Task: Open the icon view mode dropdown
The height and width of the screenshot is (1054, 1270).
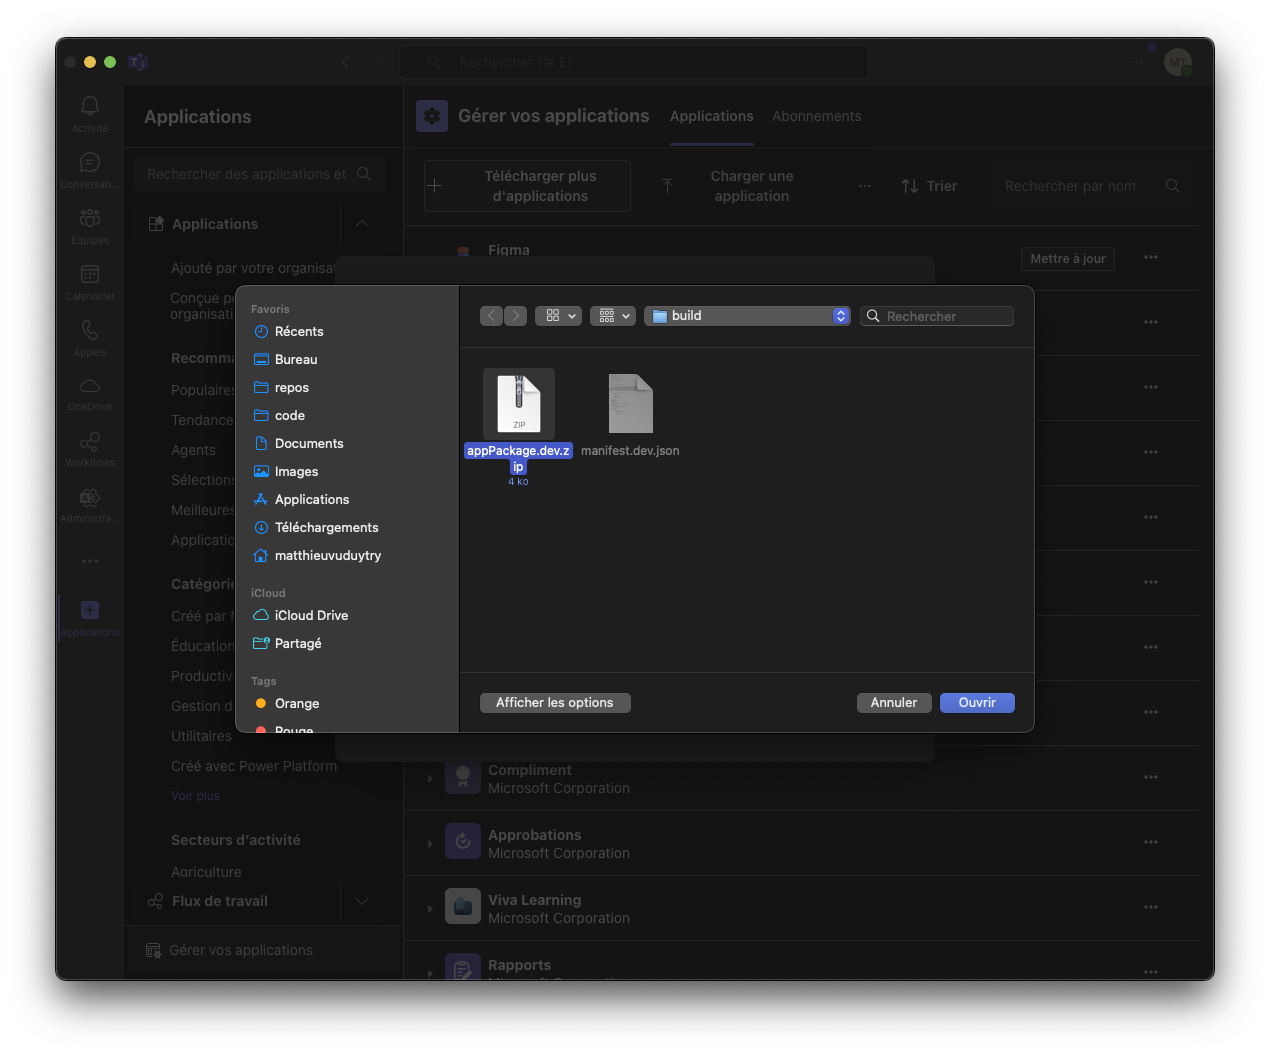Action: (558, 316)
